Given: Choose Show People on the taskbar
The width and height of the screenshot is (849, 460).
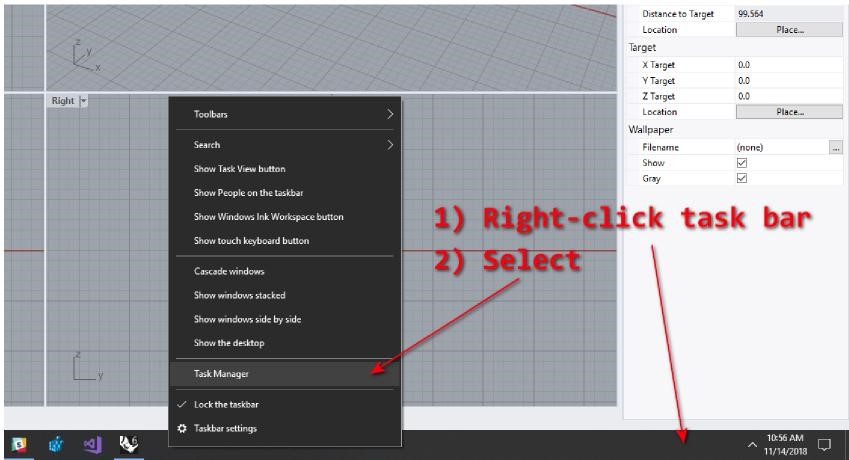Looking at the screenshot, I should coord(285,193).
